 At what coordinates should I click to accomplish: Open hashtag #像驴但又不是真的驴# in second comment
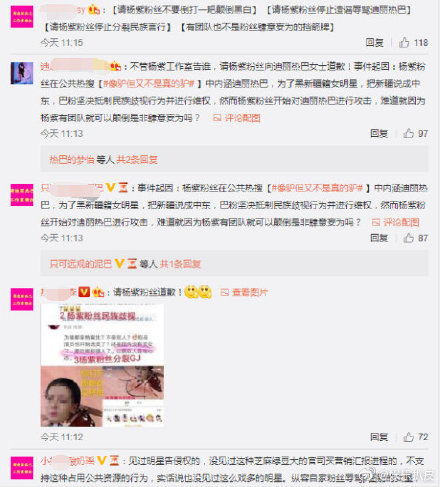pyautogui.click(x=149, y=83)
